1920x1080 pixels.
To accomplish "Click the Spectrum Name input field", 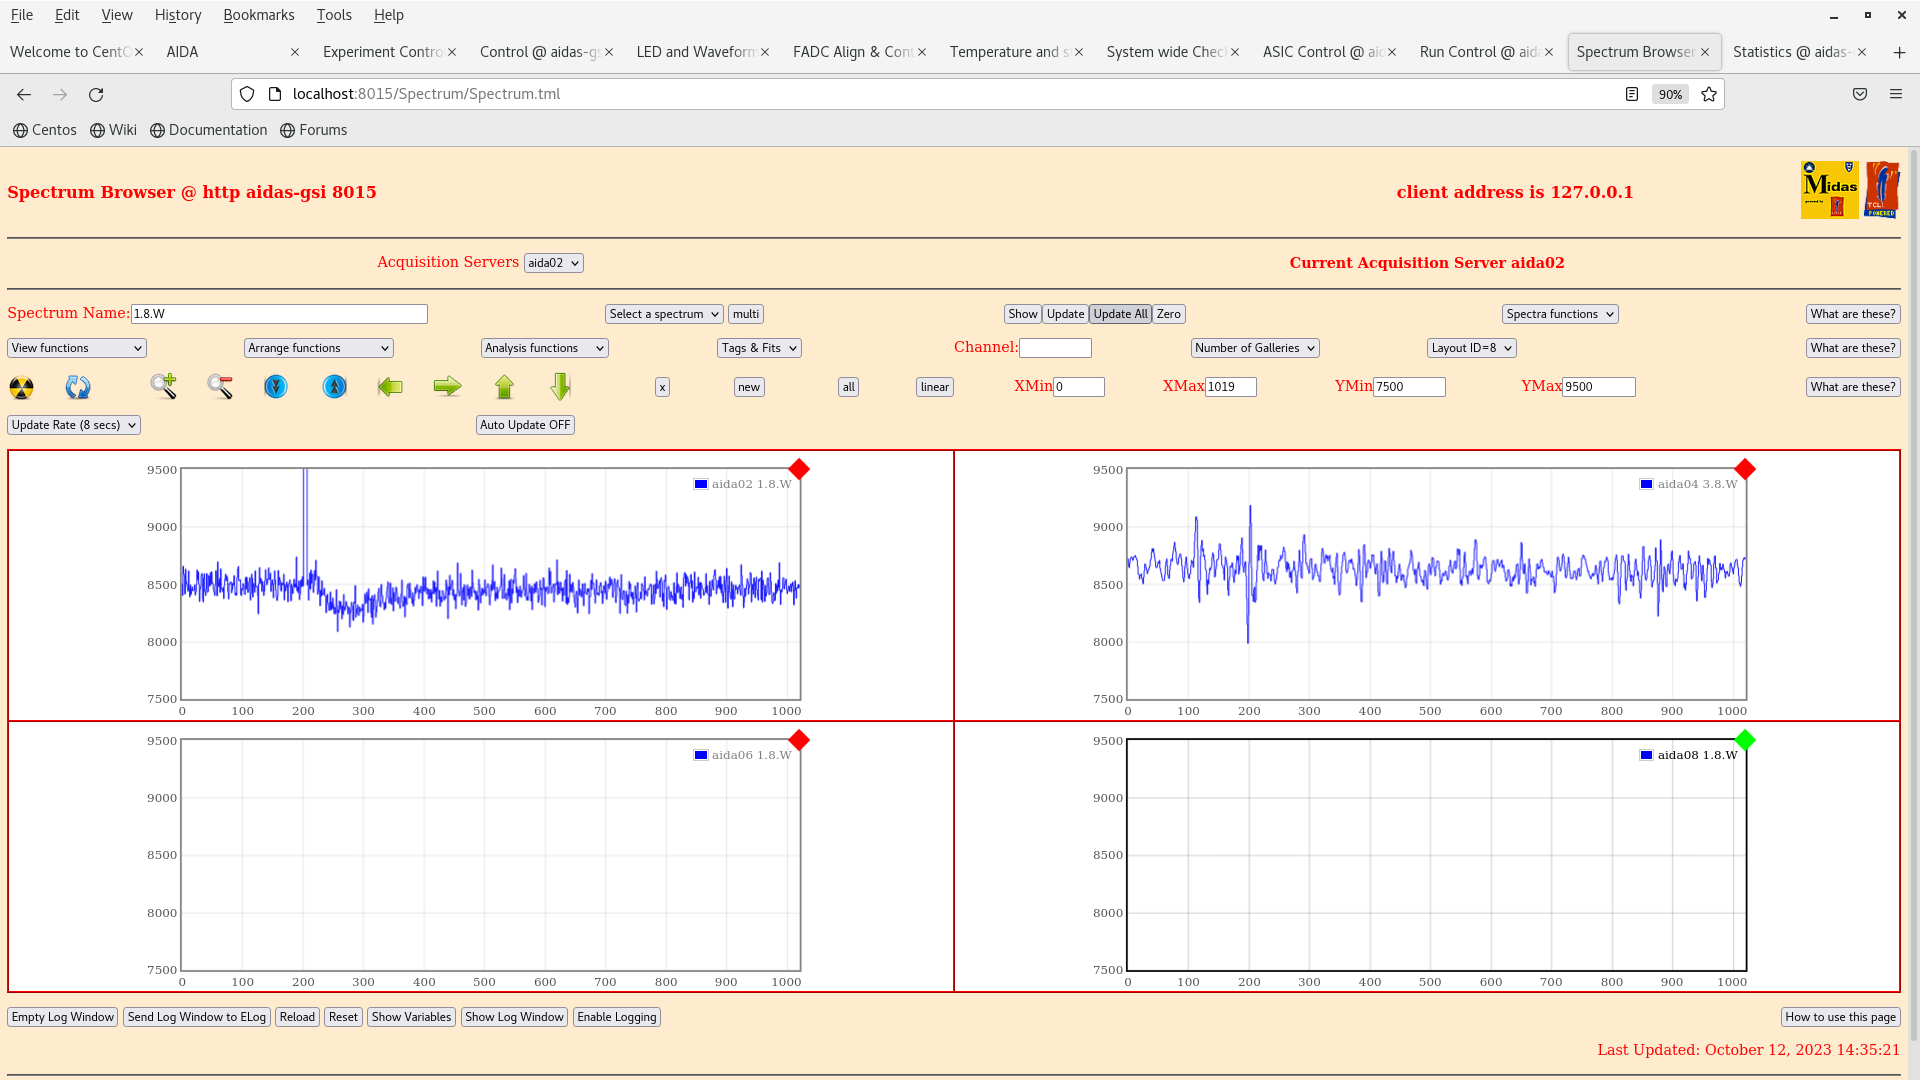I will coord(279,314).
